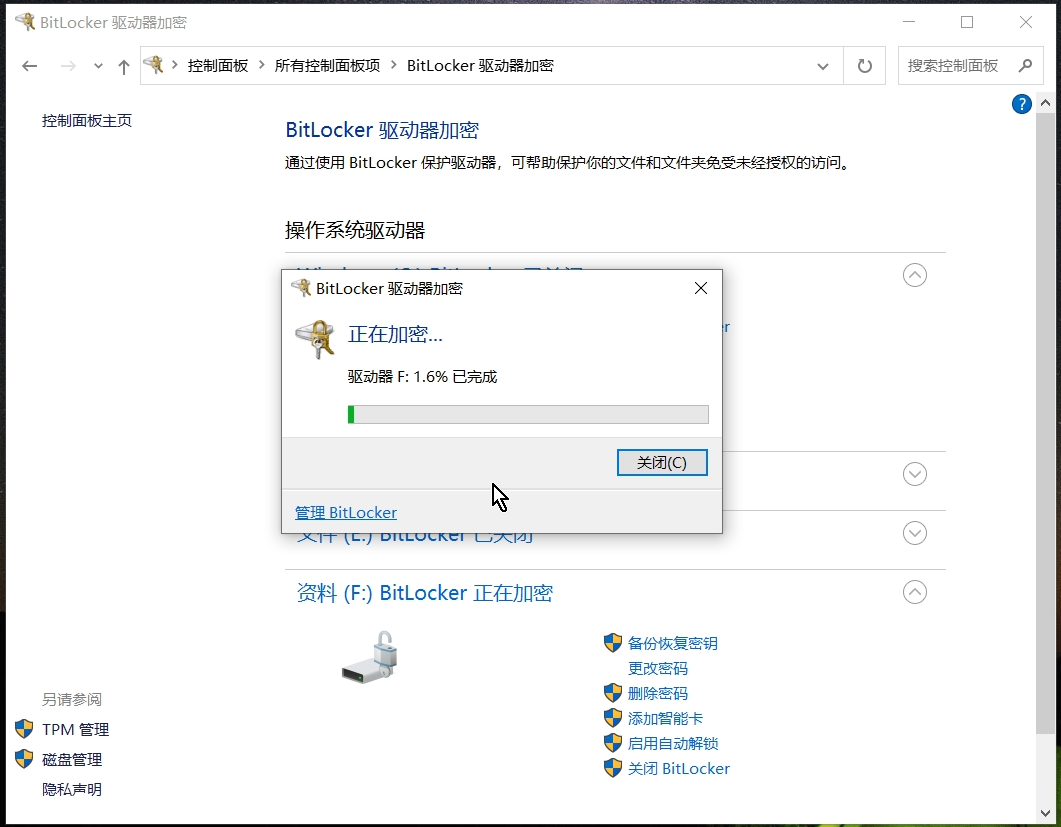Click shield icon beside 删除密码
The image size is (1061, 827).
pos(612,693)
